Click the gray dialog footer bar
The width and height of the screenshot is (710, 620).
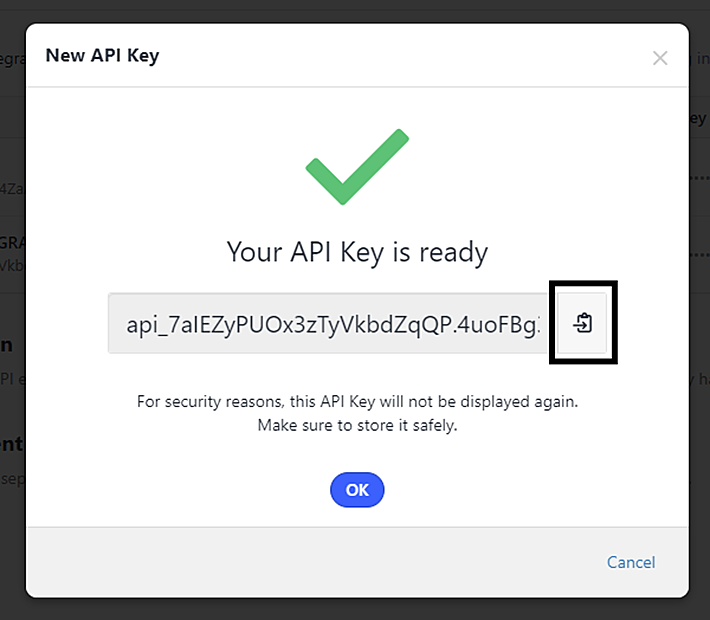[357, 562]
